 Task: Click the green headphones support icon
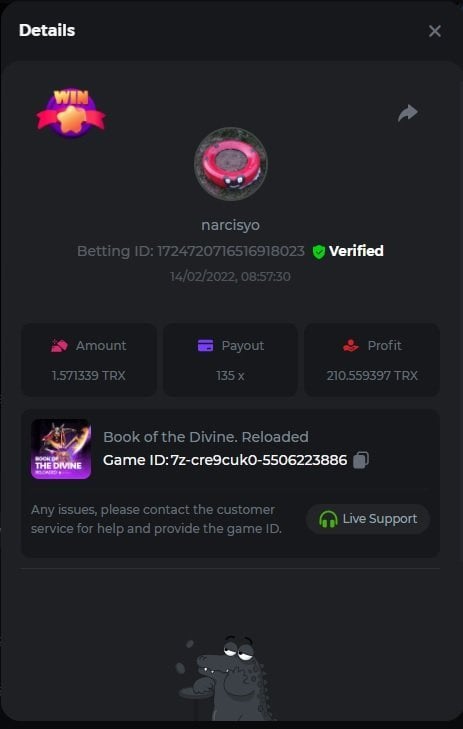point(328,519)
